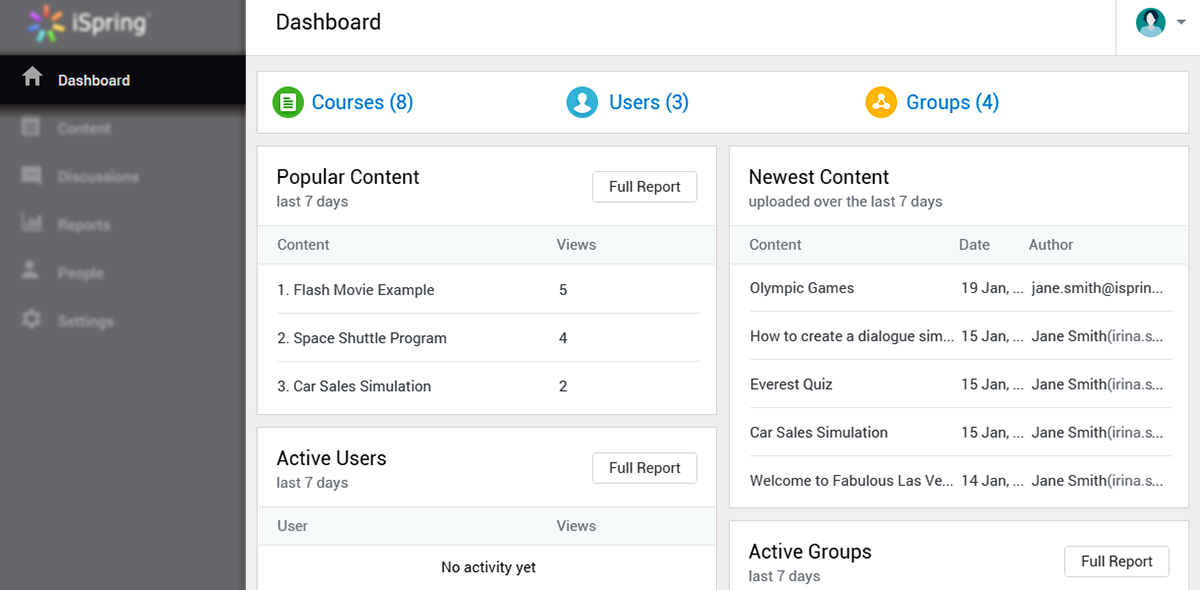Open Discussions from the sidebar icon
This screenshot has height=590, width=1200.
coord(33,176)
